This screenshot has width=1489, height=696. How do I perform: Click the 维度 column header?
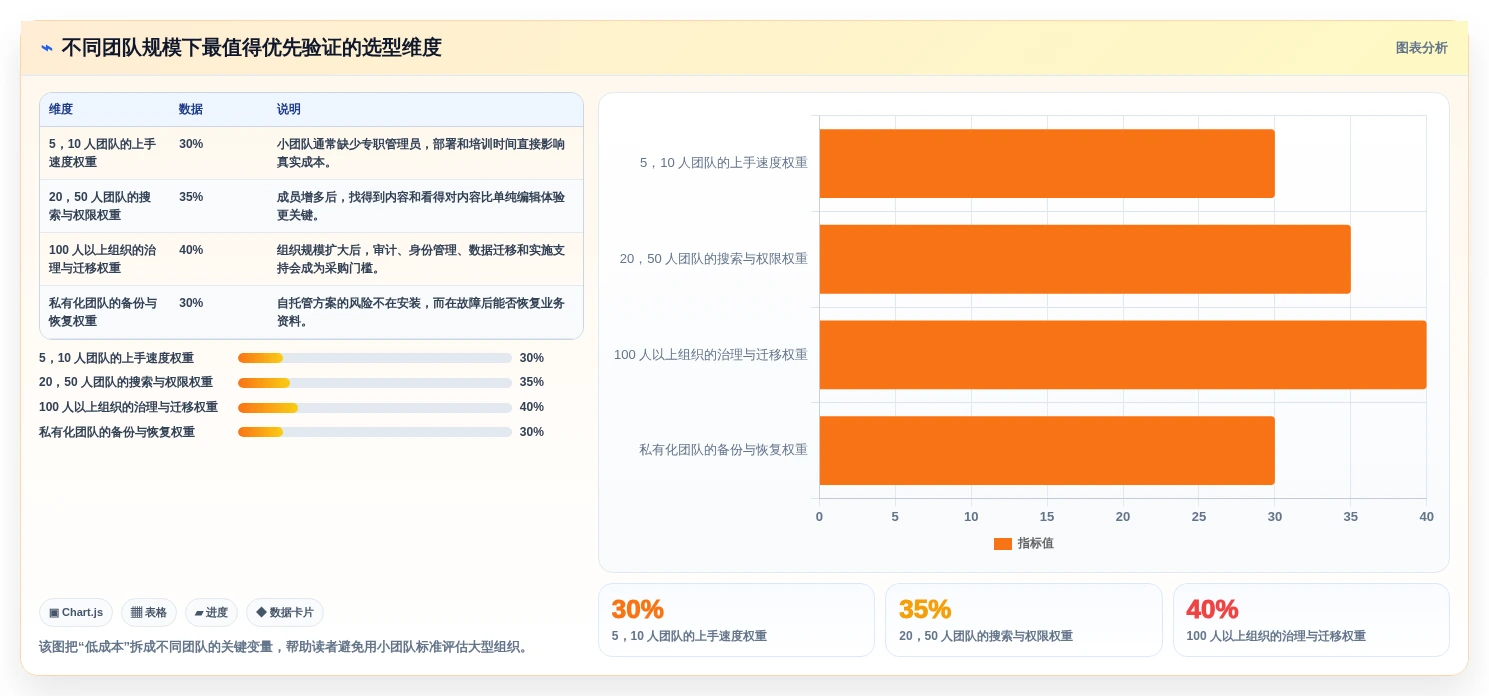(61, 110)
